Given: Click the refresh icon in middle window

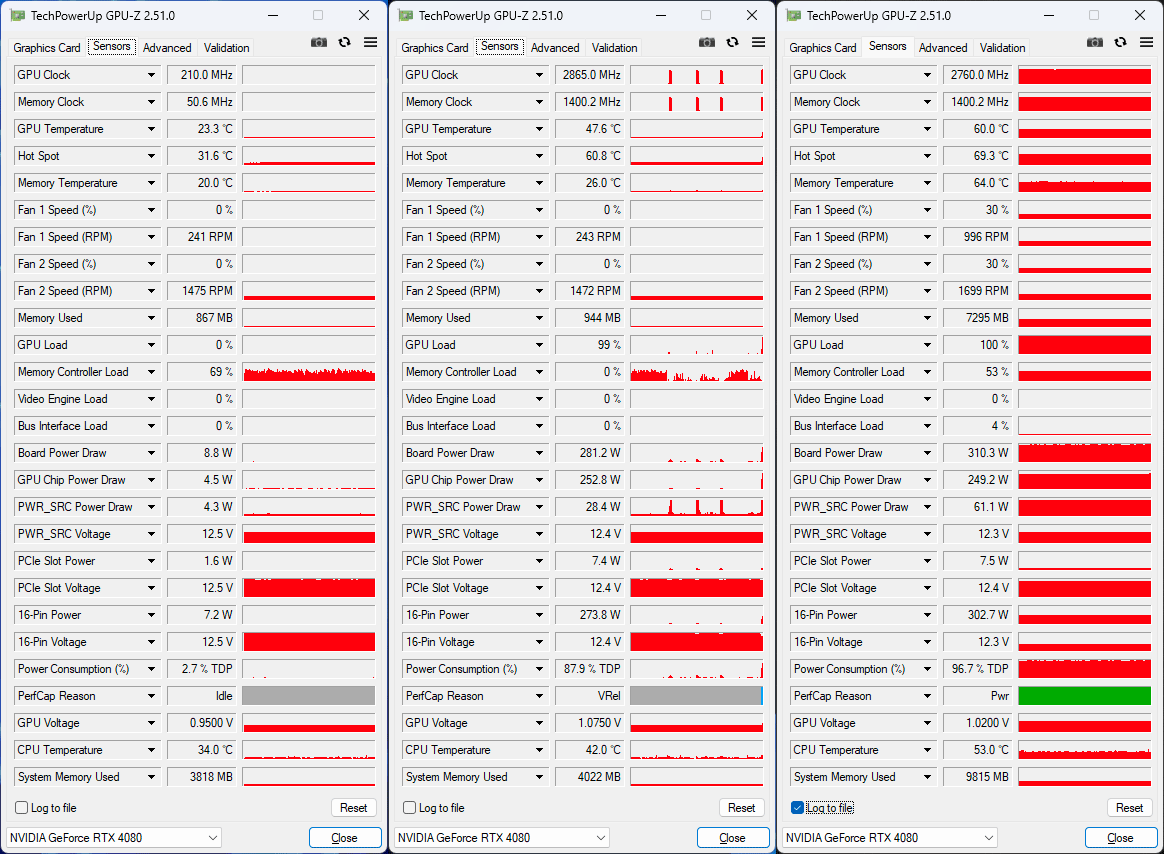Looking at the screenshot, I should pyautogui.click(x=733, y=42).
